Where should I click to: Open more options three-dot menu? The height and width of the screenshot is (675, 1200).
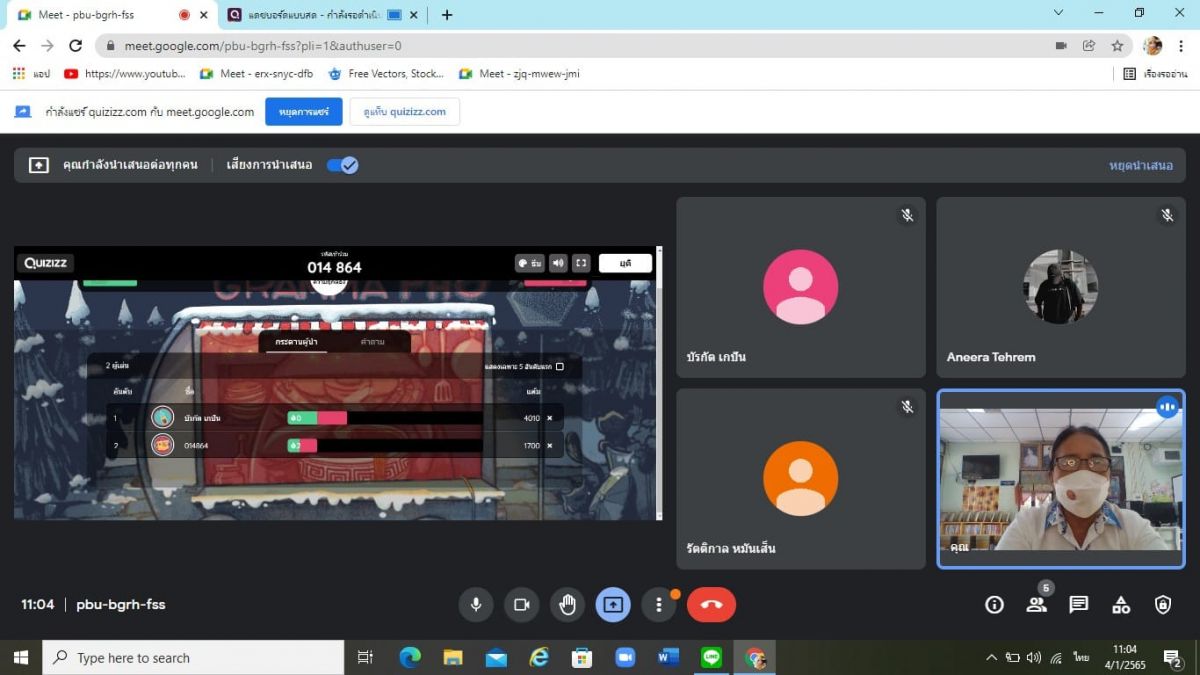(x=658, y=605)
